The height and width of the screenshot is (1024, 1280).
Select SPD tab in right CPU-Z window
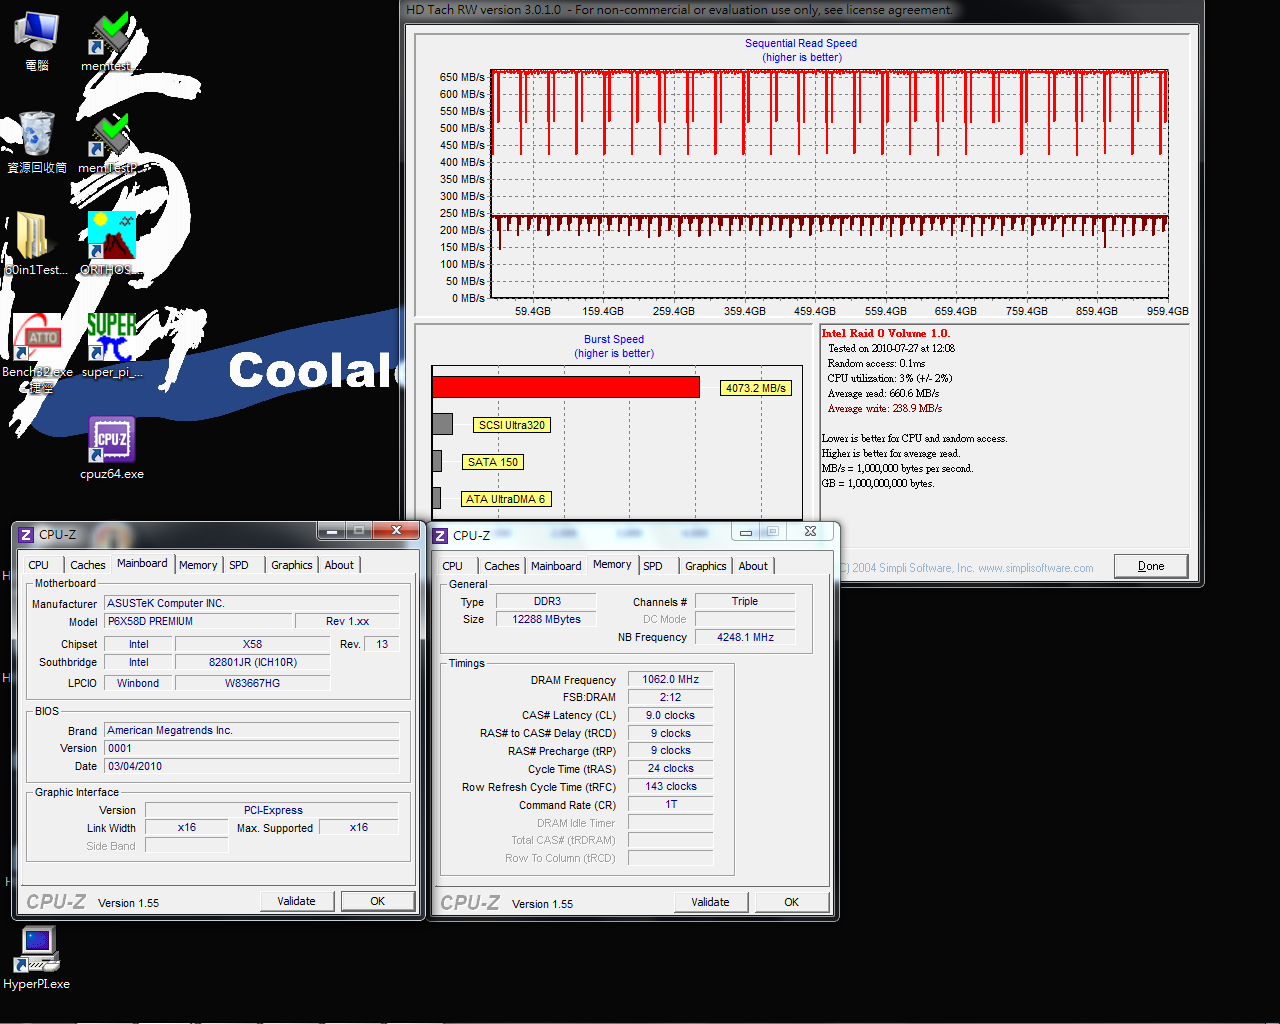[x=653, y=566]
